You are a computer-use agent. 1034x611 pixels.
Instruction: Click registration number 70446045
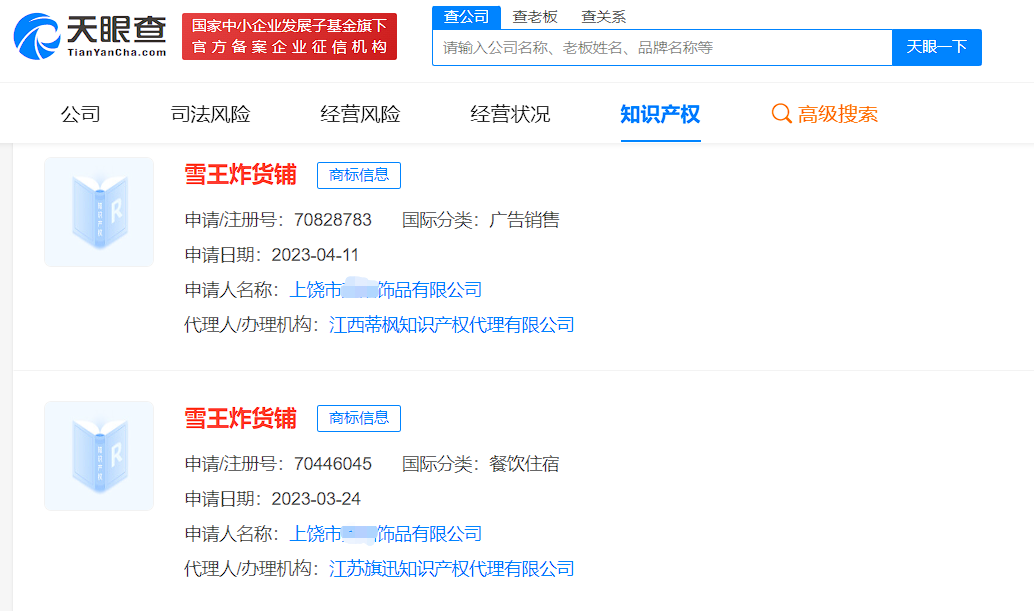tap(333, 464)
